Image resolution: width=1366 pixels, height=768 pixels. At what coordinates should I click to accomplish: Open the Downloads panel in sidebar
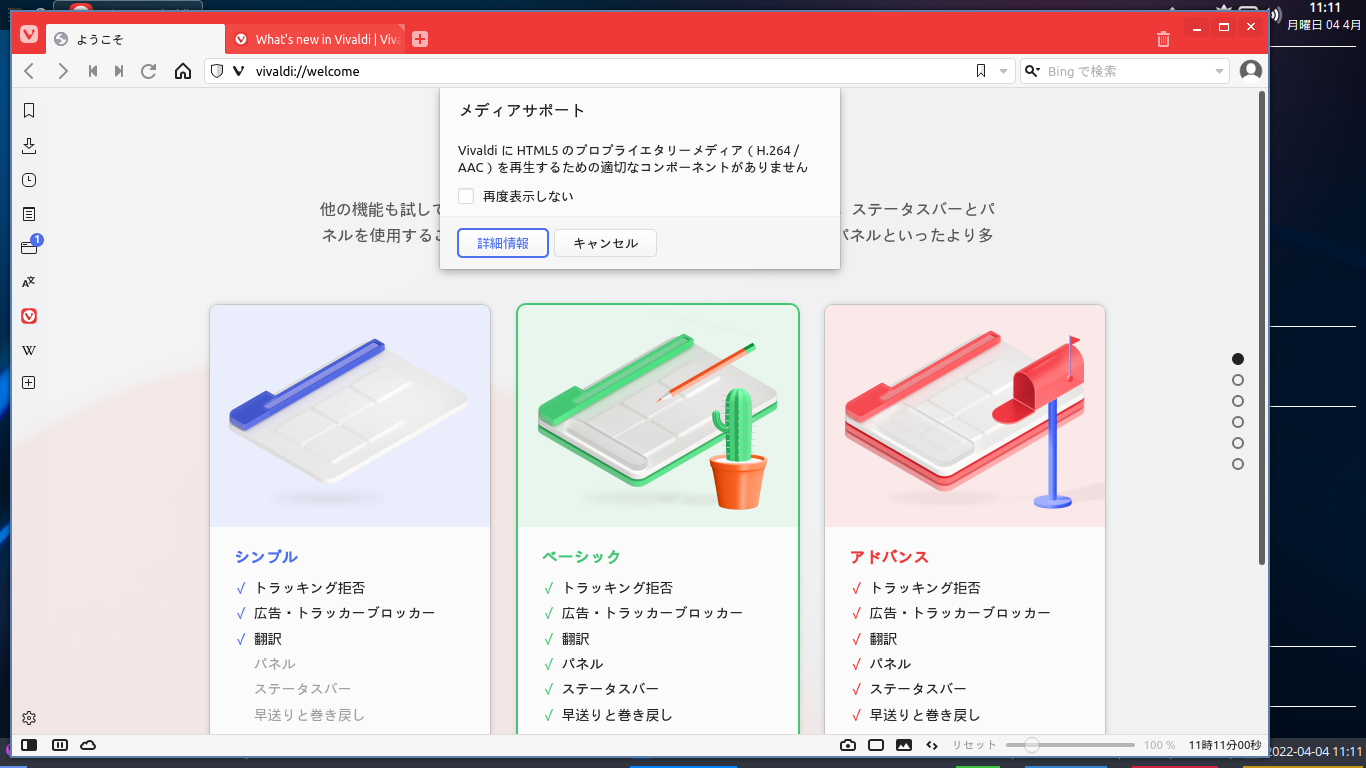tap(29, 146)
